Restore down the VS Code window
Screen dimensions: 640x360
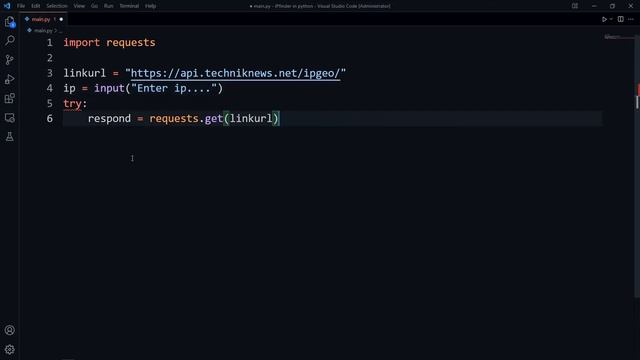(x=612, y=6)
